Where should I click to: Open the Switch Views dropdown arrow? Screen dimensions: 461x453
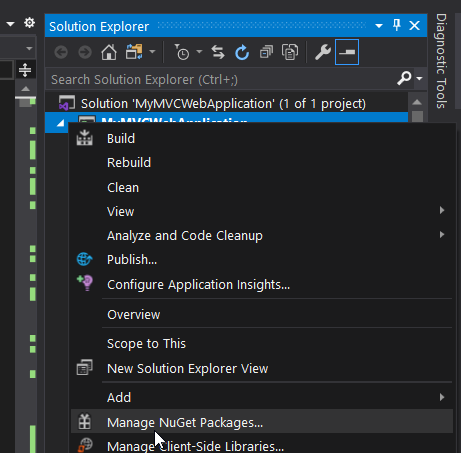point(152,52)
